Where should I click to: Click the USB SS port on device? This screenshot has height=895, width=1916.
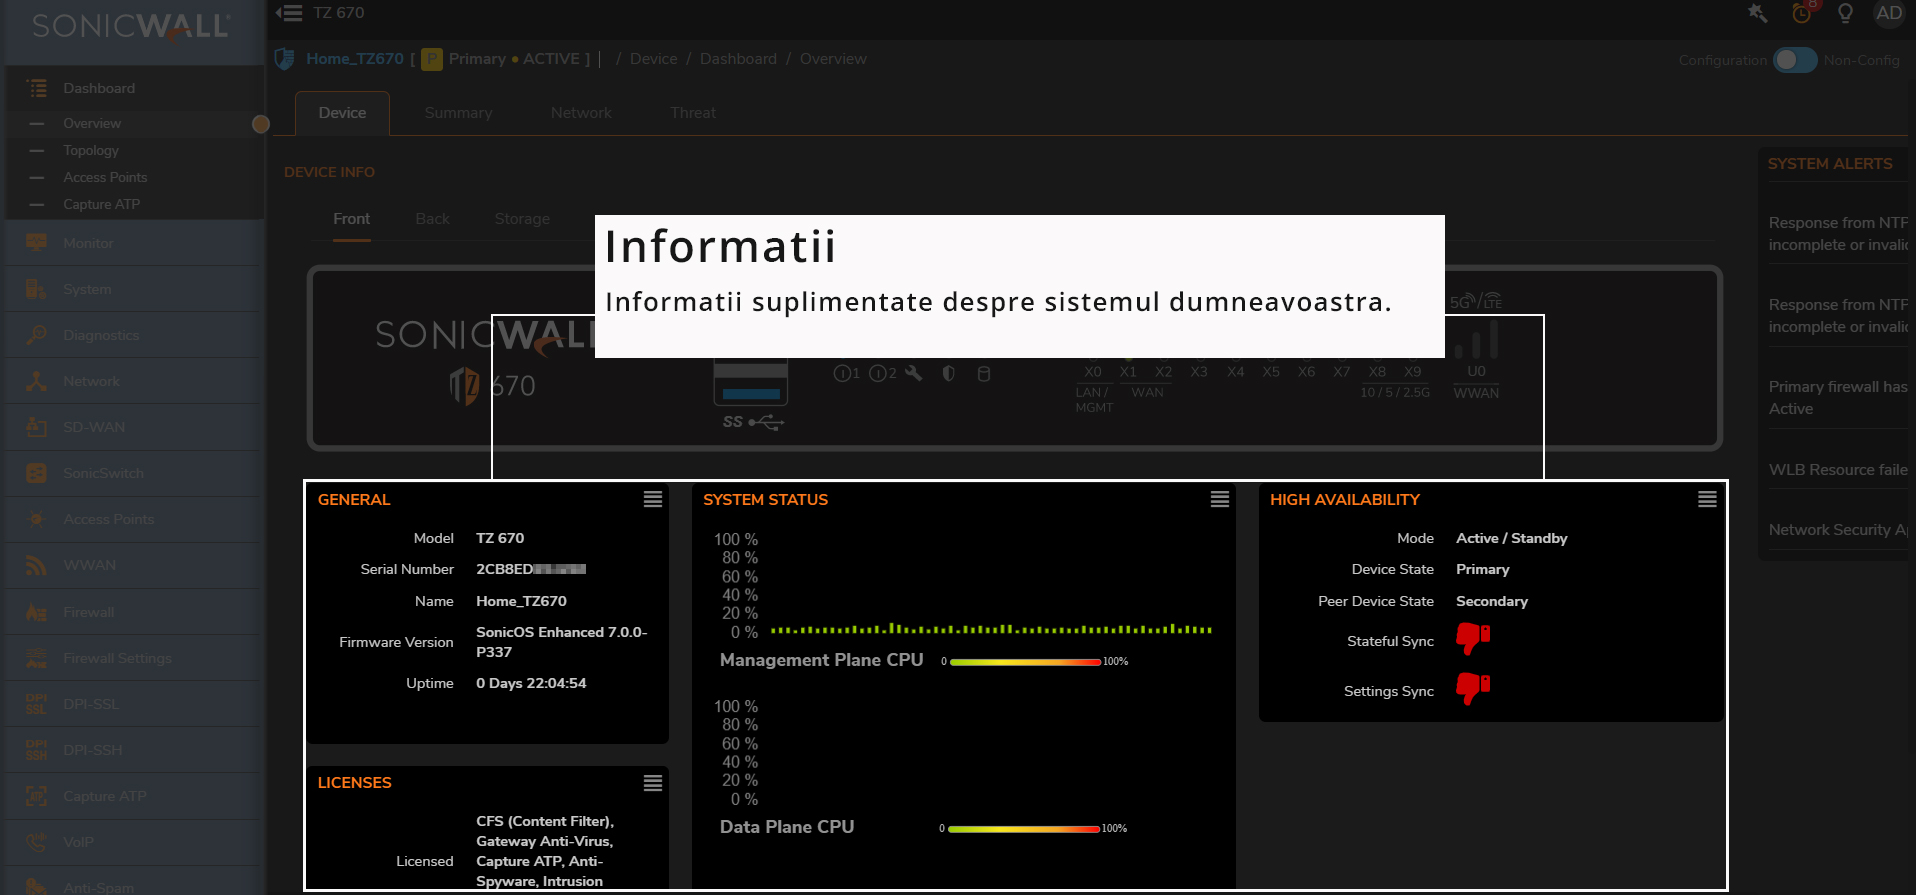tap(751, 383)
